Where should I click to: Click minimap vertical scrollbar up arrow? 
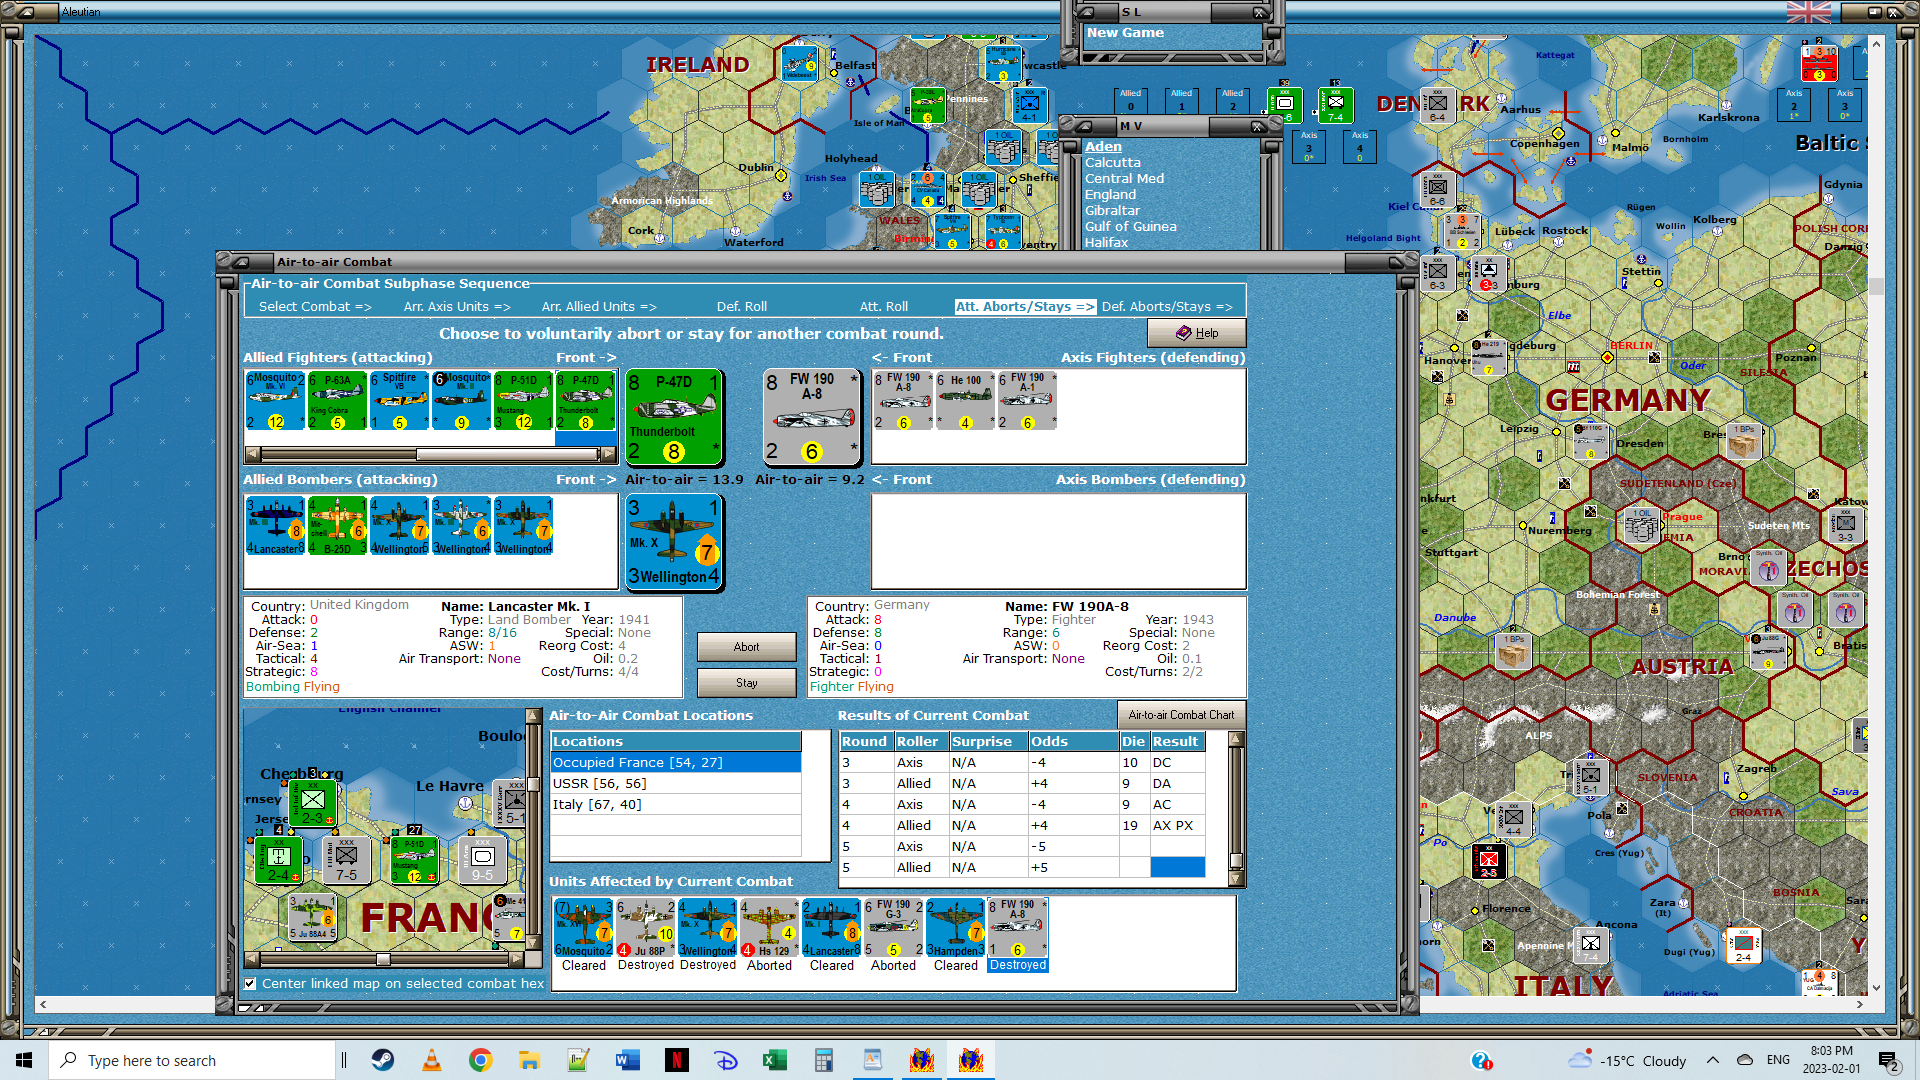tap(533, 716)
